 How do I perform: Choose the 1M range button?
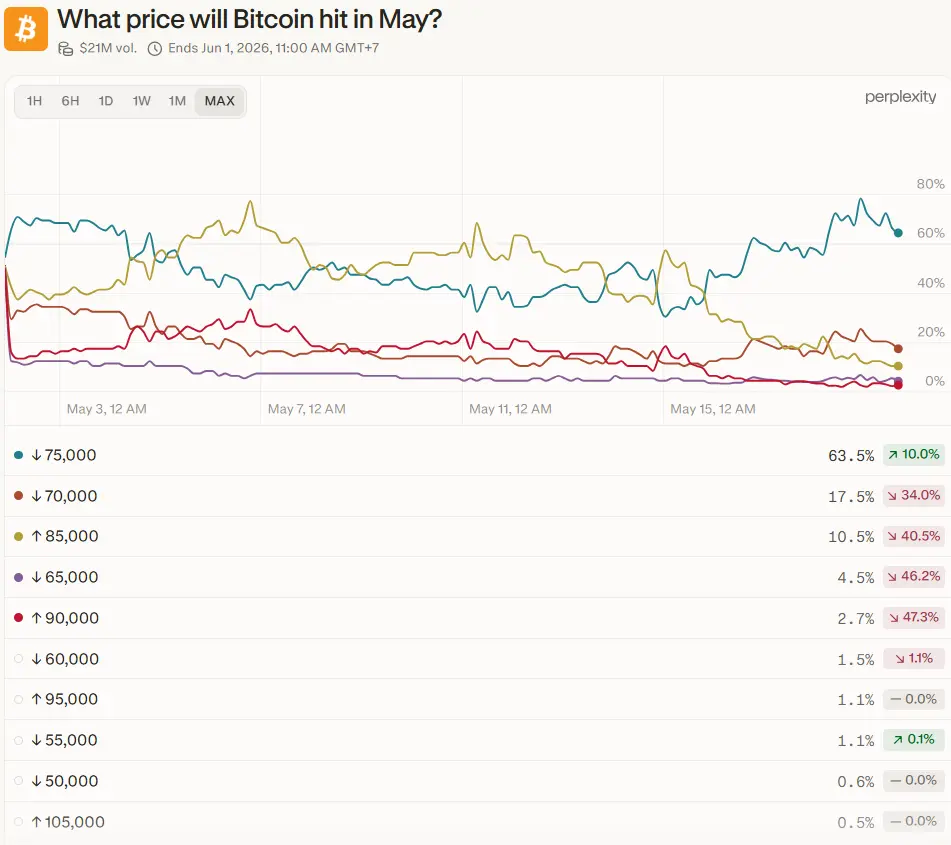(177, 101)
